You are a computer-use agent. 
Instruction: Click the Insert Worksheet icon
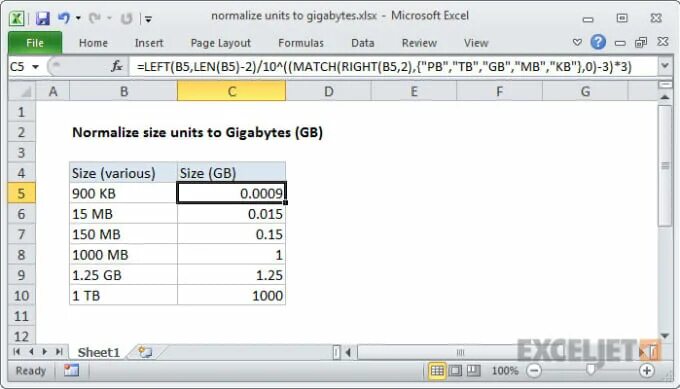pyautogui.click(x=145, y=352)
